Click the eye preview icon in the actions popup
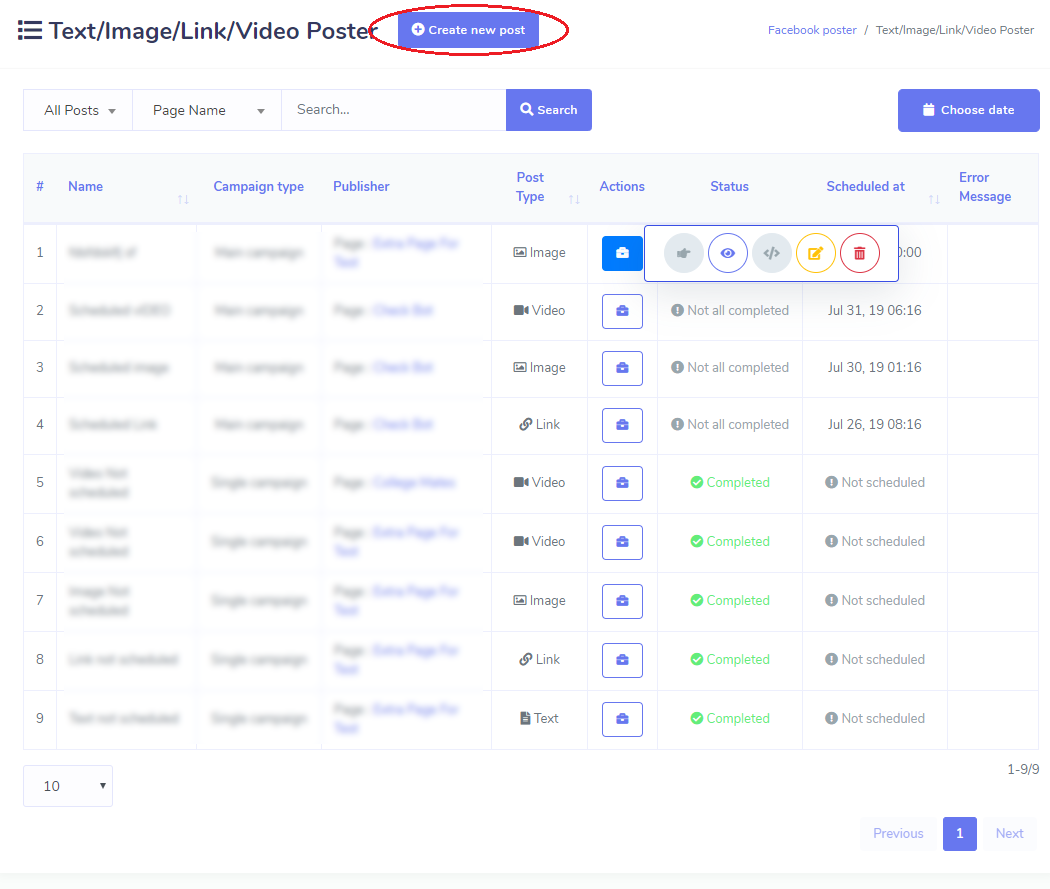 (727, 253)
